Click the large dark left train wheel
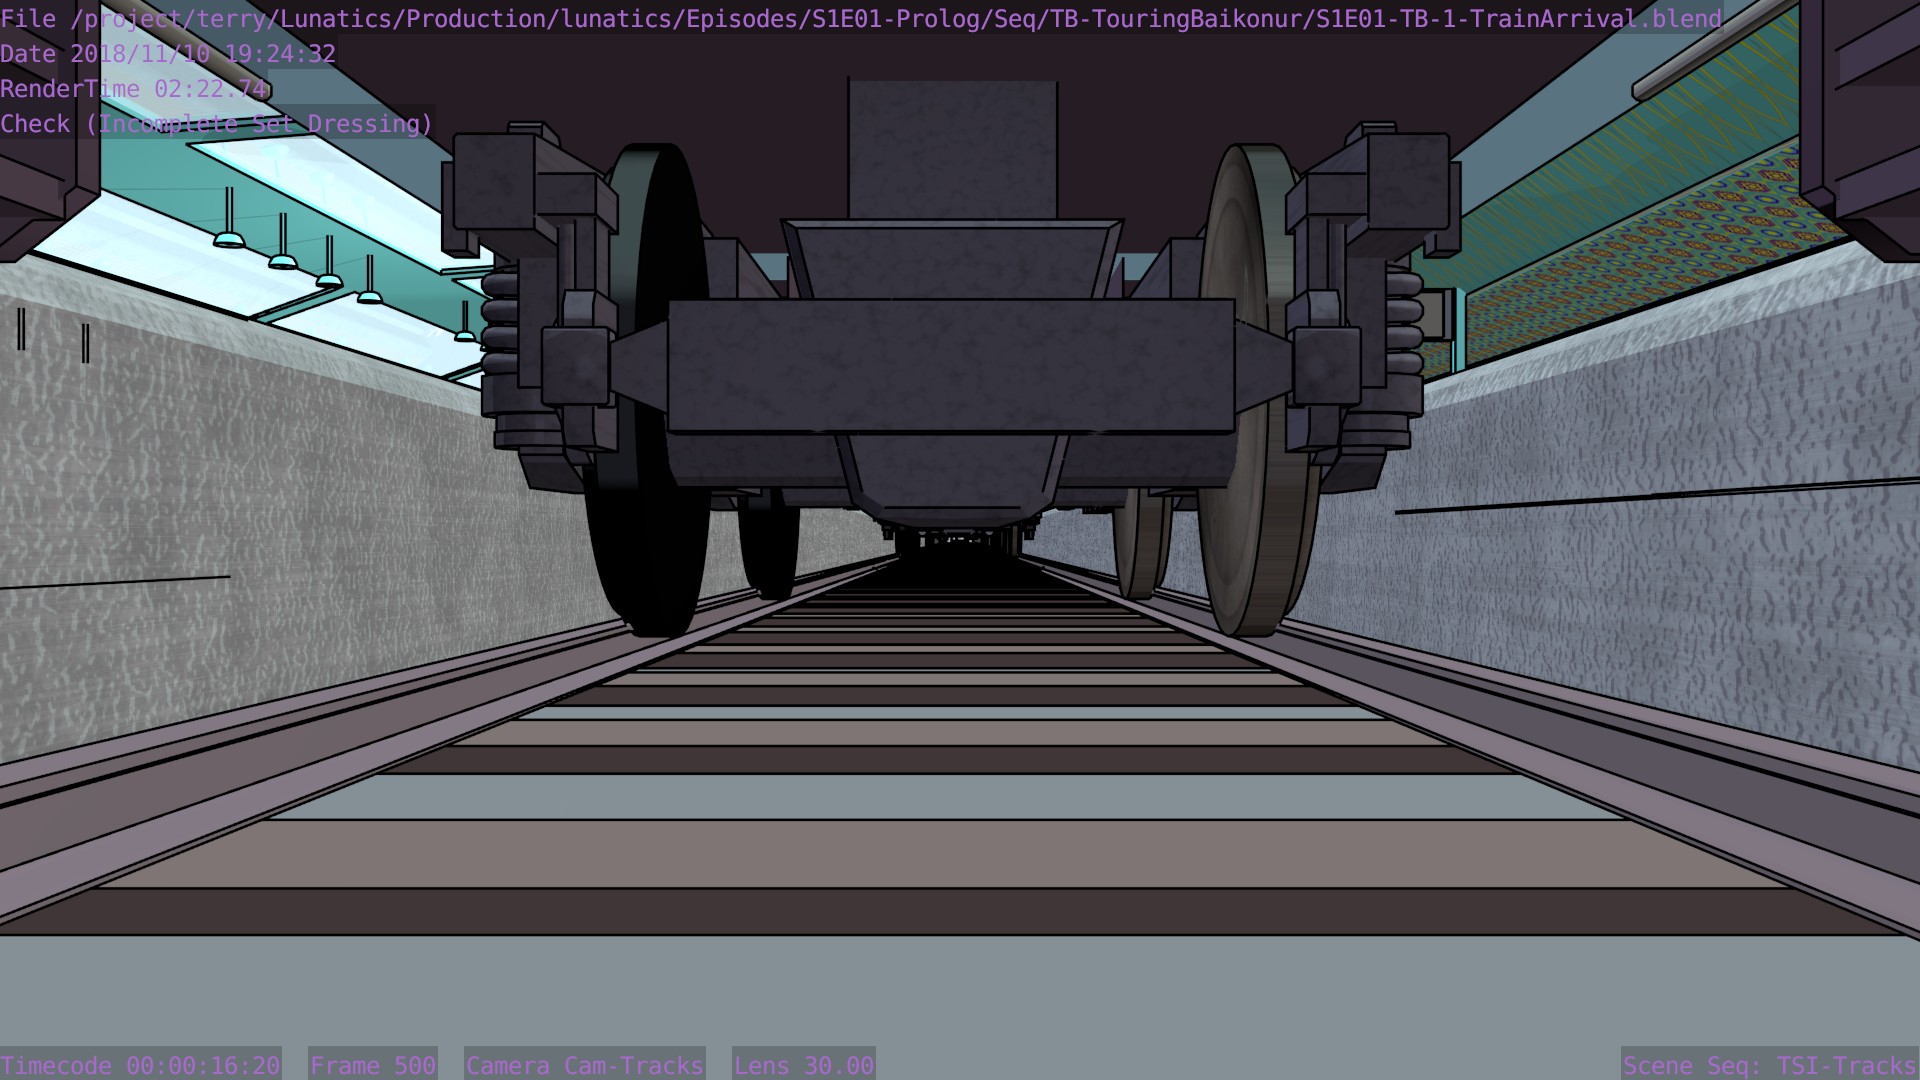The height and width of the screenshot is (1080, 1920). pos(650,540)
